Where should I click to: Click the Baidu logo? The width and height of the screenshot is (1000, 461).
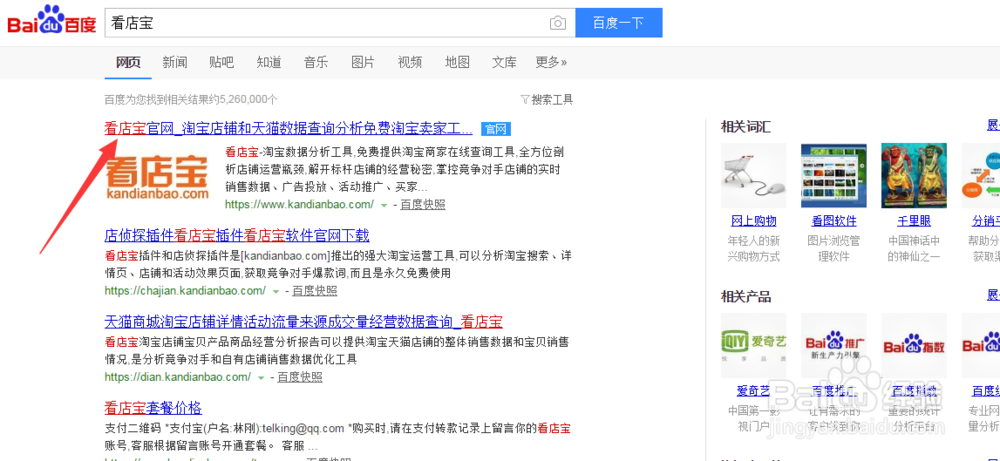[52, 22]
